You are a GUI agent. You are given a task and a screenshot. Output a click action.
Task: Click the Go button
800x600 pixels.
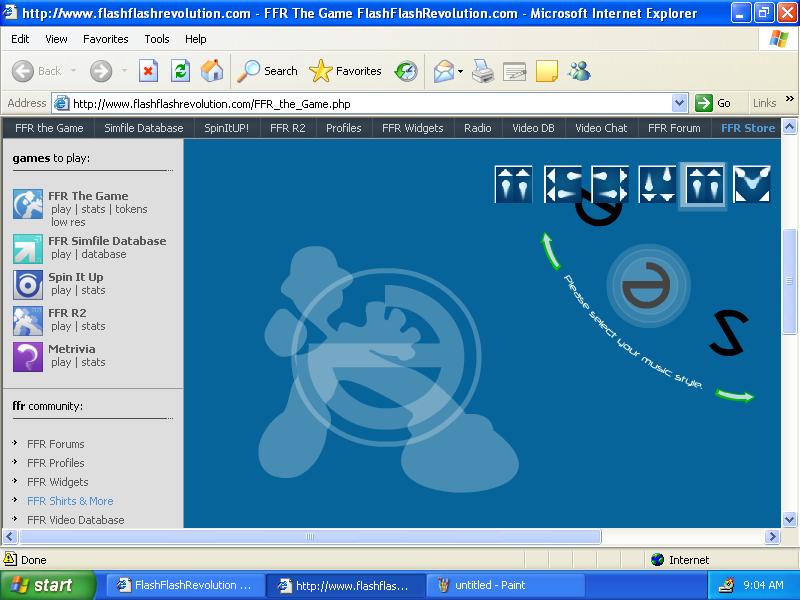click(713, 103)
